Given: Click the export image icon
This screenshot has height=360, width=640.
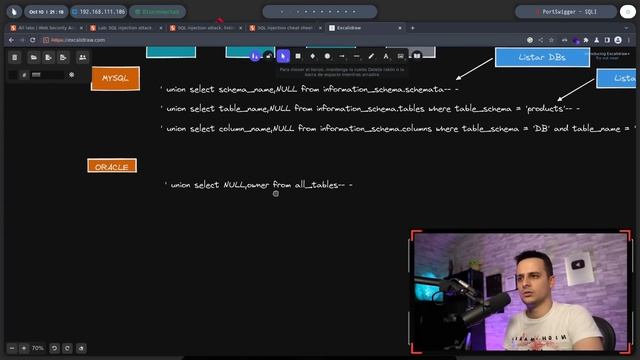Looking at the screenshot, I should click(63, 58).
